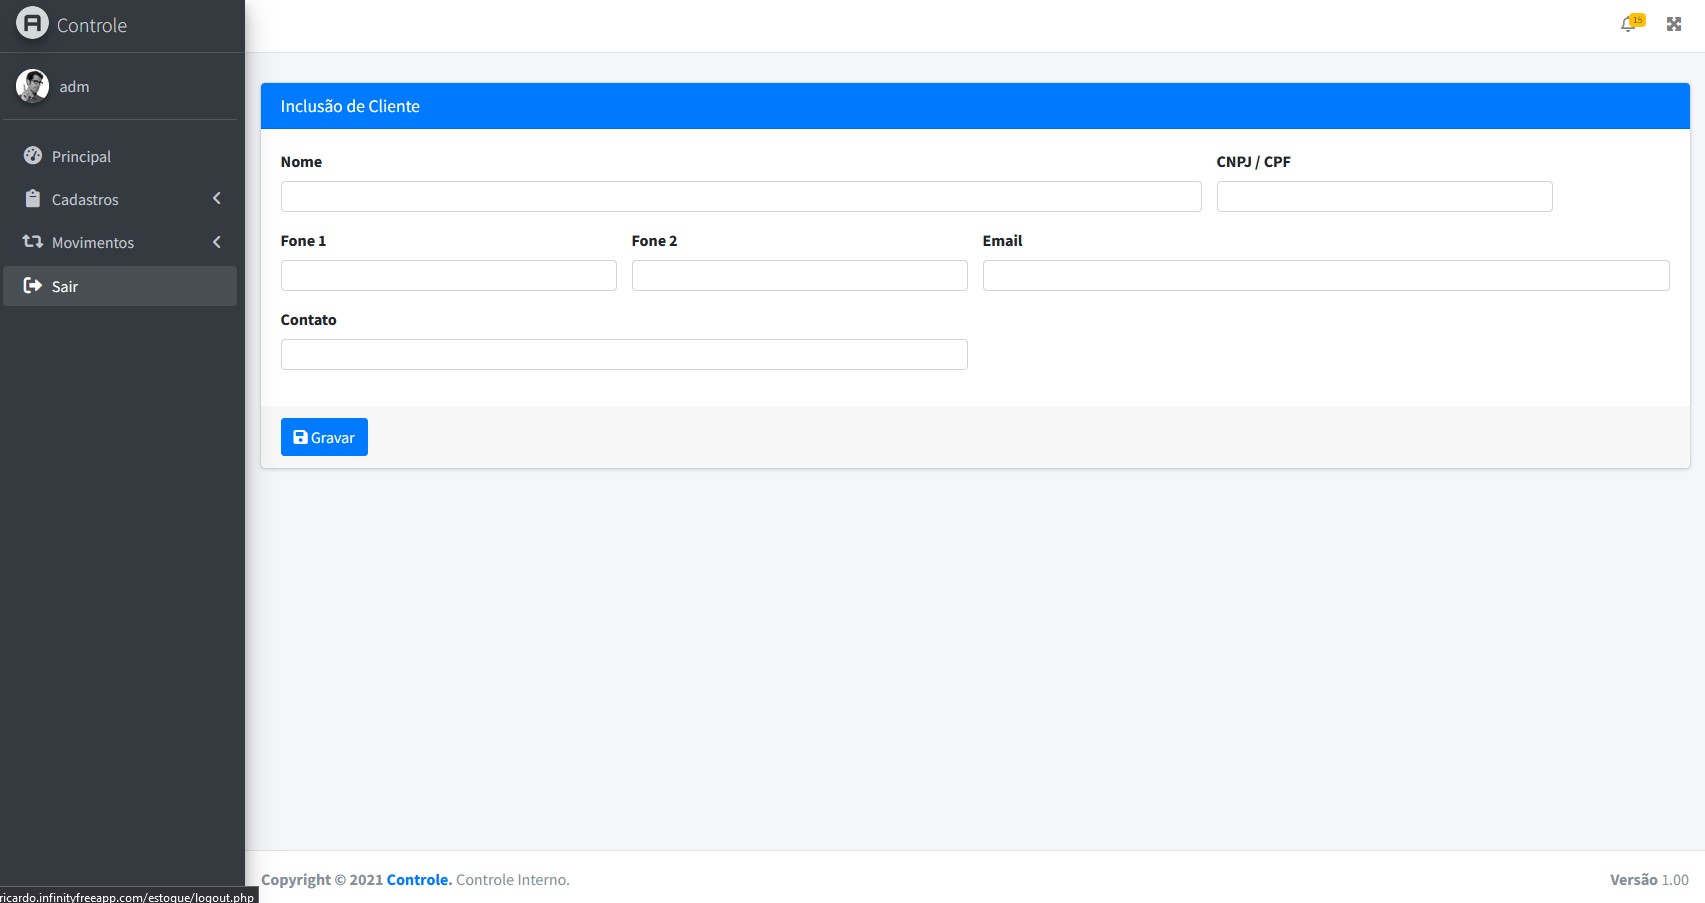Focus the Contato text field
The image size is (1705, 903).
pos(623,354)
